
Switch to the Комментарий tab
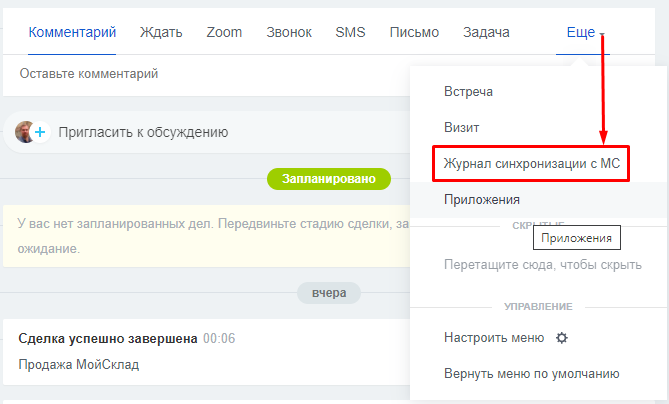(x=72, y=32)
